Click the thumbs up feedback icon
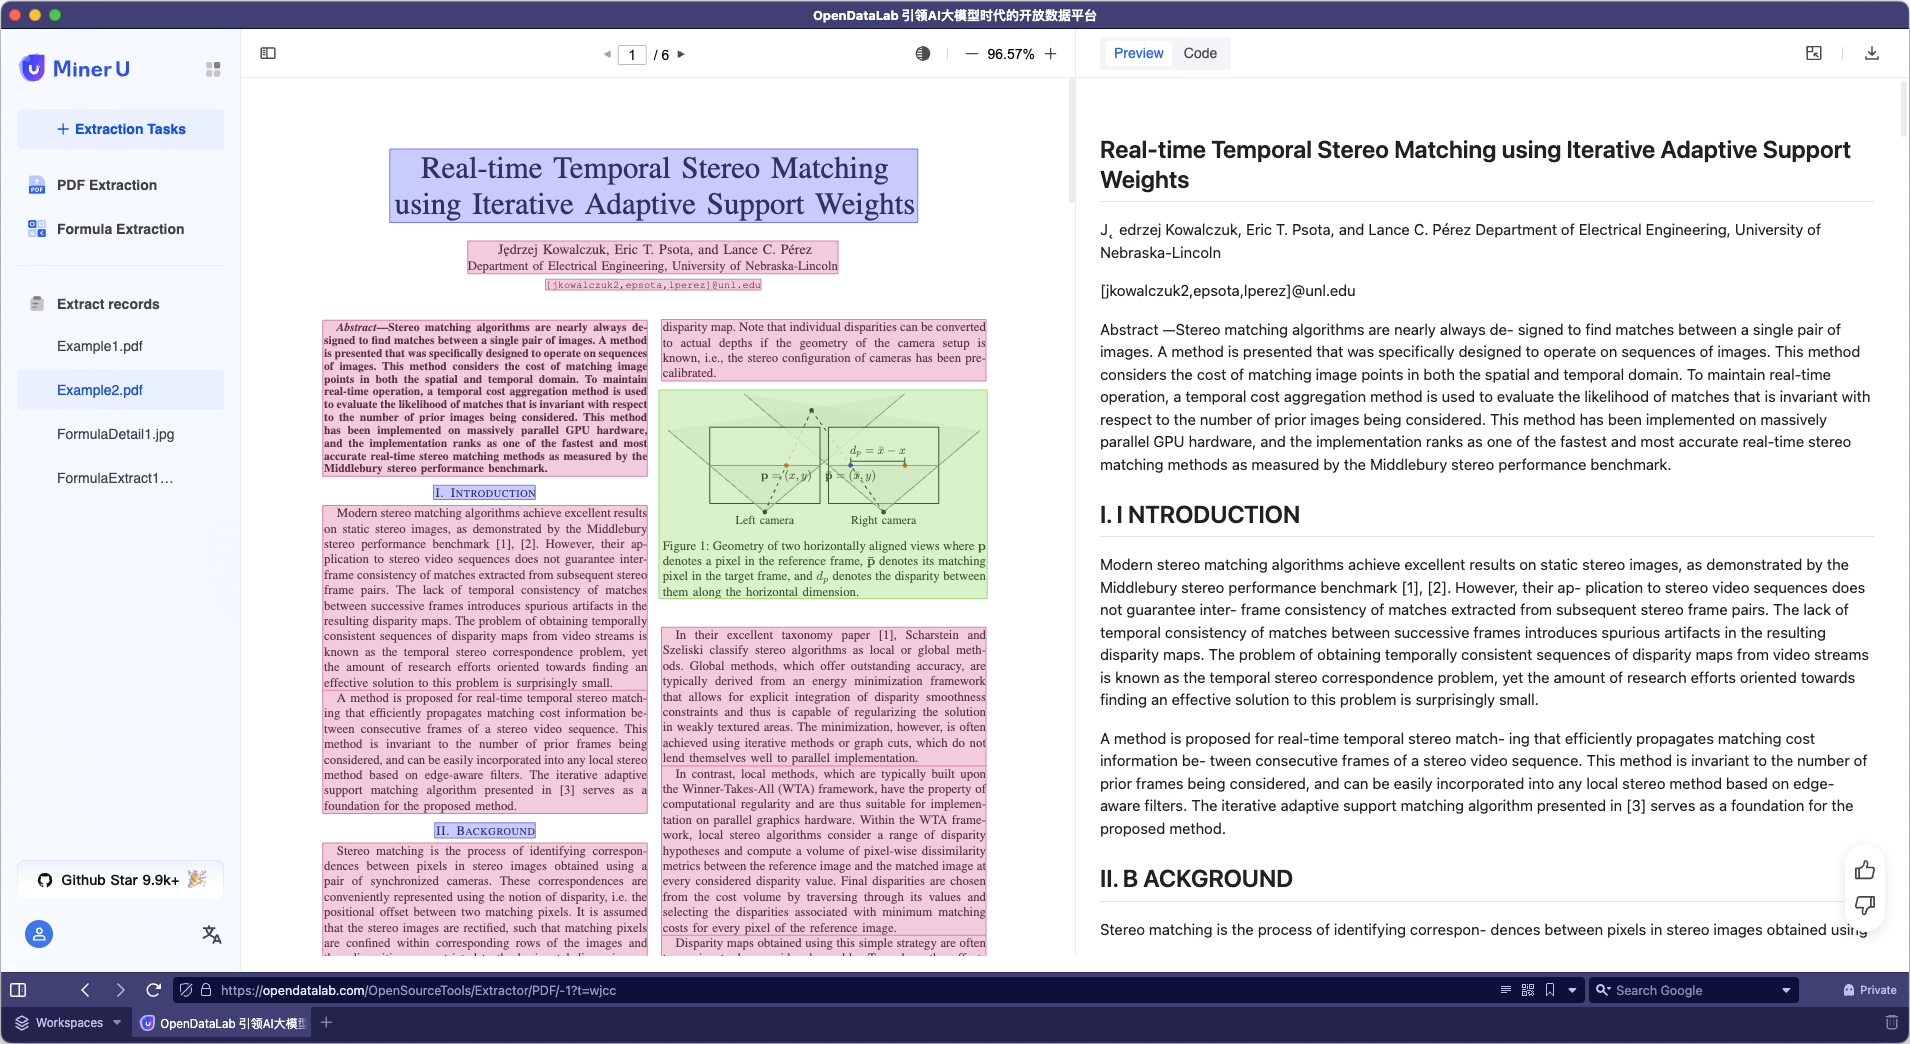This screenshot has height=1044, width=1910. [x=1865, y=870]
